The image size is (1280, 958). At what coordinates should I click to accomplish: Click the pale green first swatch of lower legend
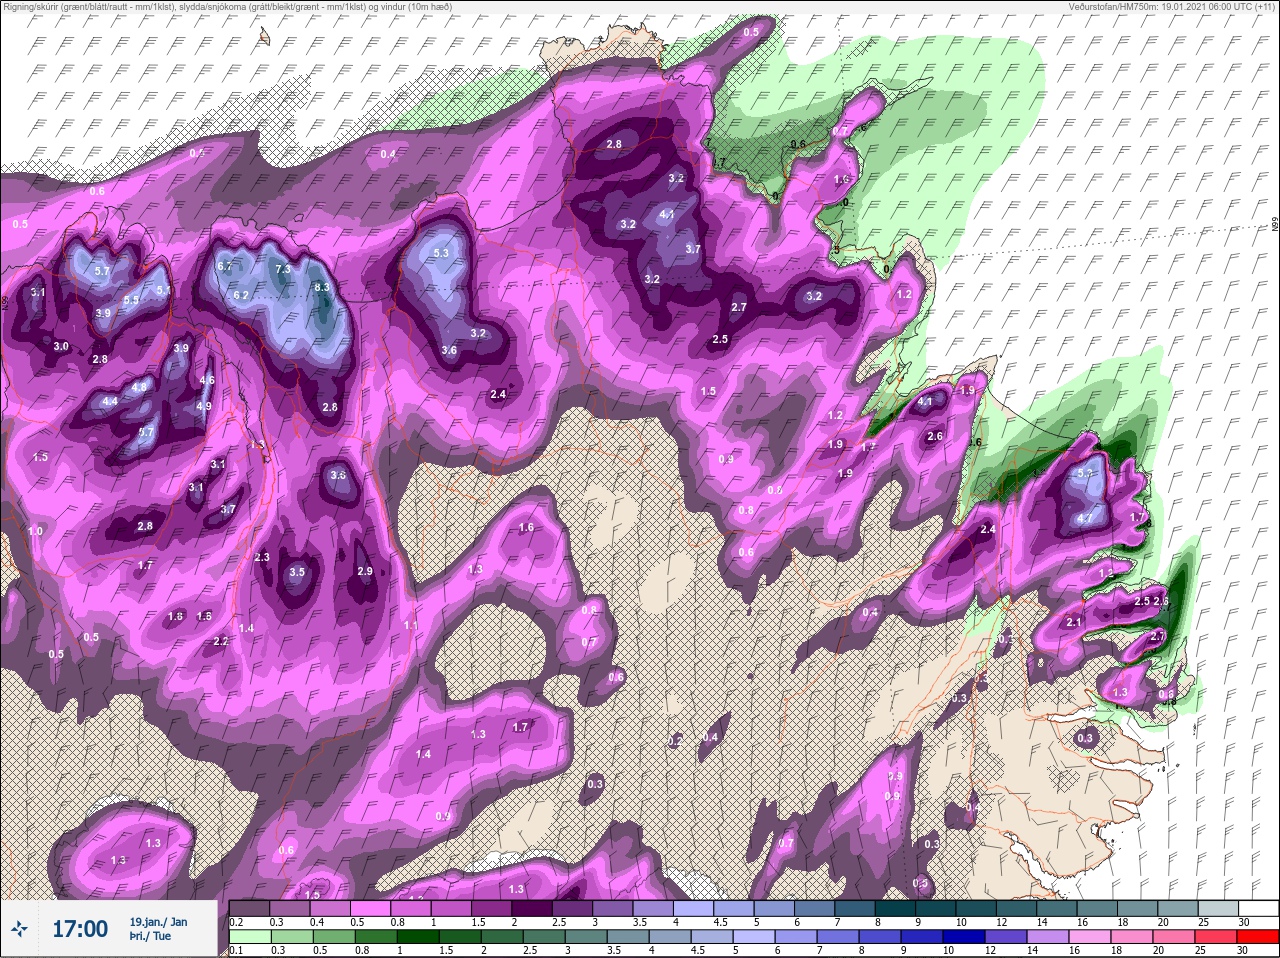coord(249,937)
